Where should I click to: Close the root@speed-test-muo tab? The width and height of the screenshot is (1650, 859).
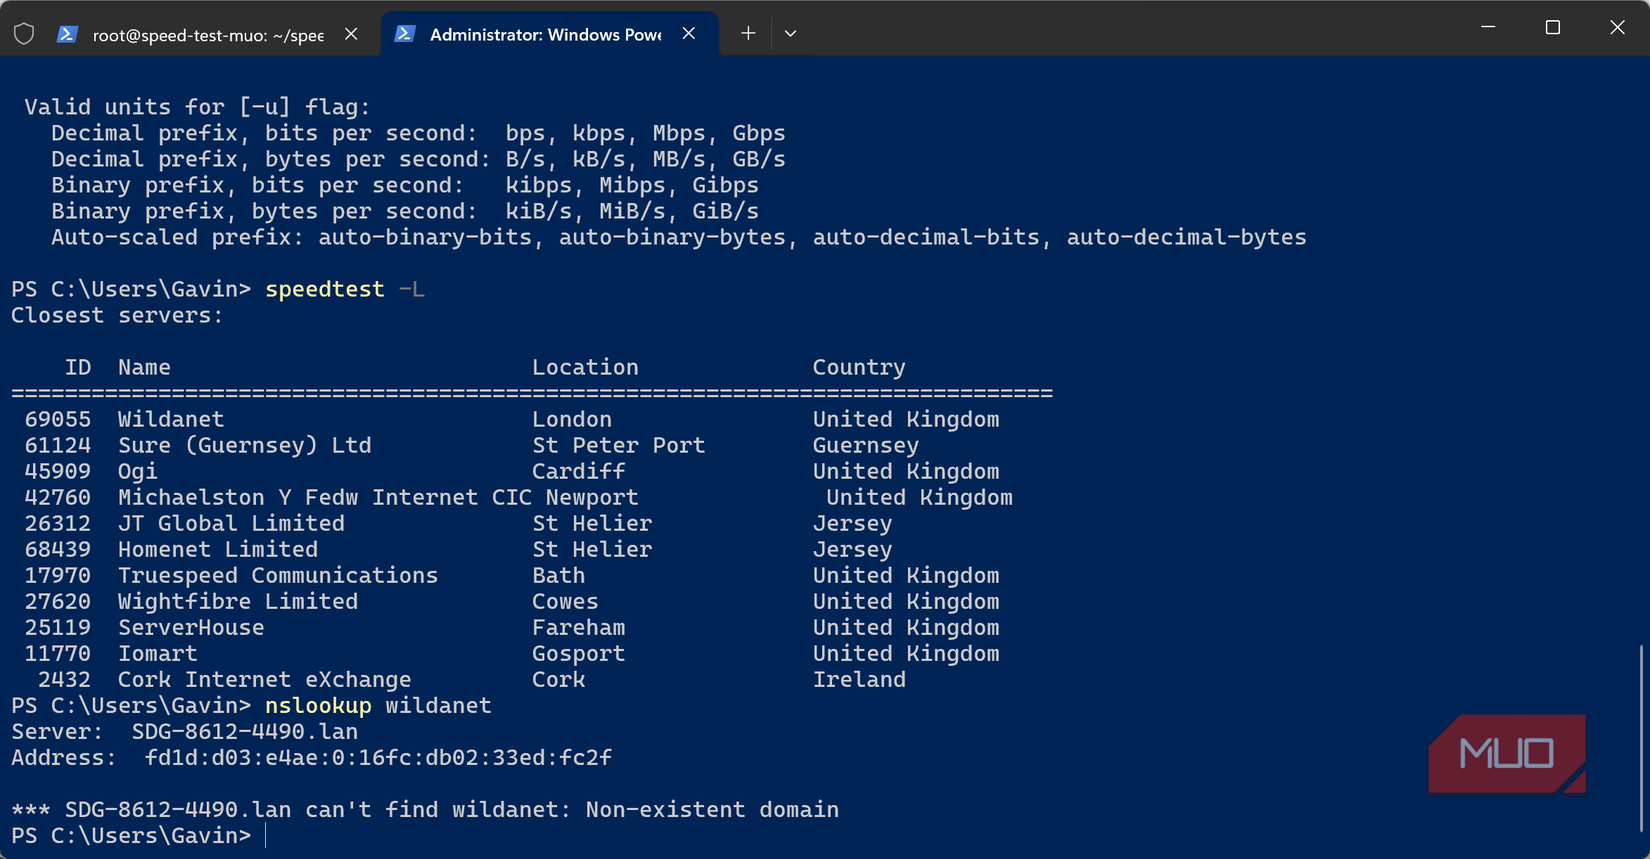(351, 34)
